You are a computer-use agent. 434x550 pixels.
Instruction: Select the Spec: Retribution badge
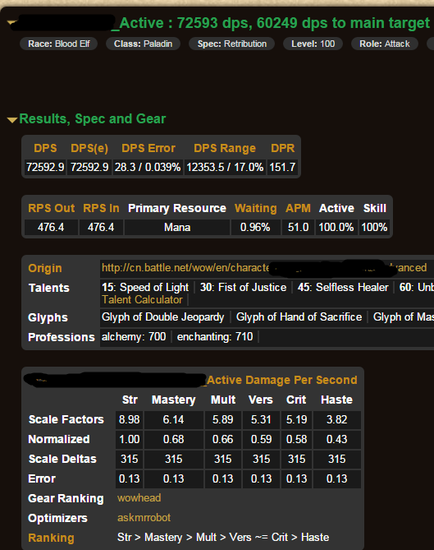click(x=232, y=43)
